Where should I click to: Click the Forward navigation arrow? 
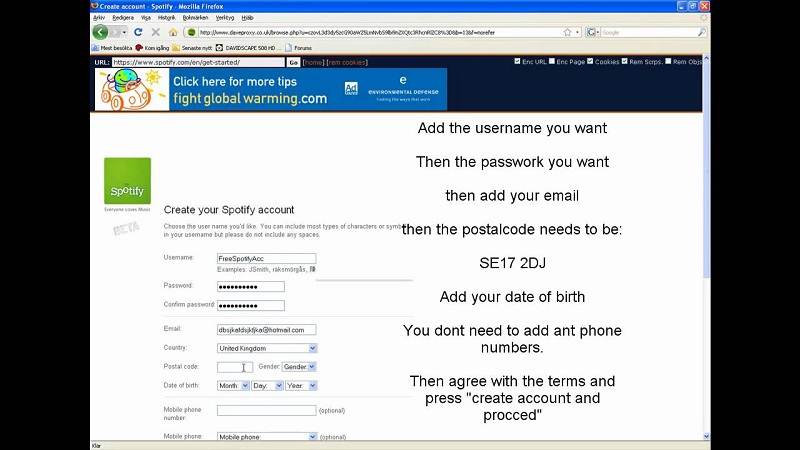[115, 32]
